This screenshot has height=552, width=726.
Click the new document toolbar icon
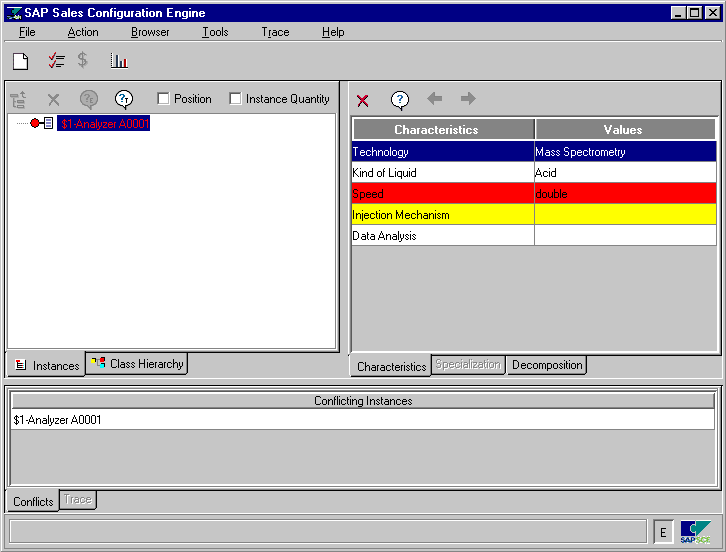pyautogui.click(x=21, y=61)
